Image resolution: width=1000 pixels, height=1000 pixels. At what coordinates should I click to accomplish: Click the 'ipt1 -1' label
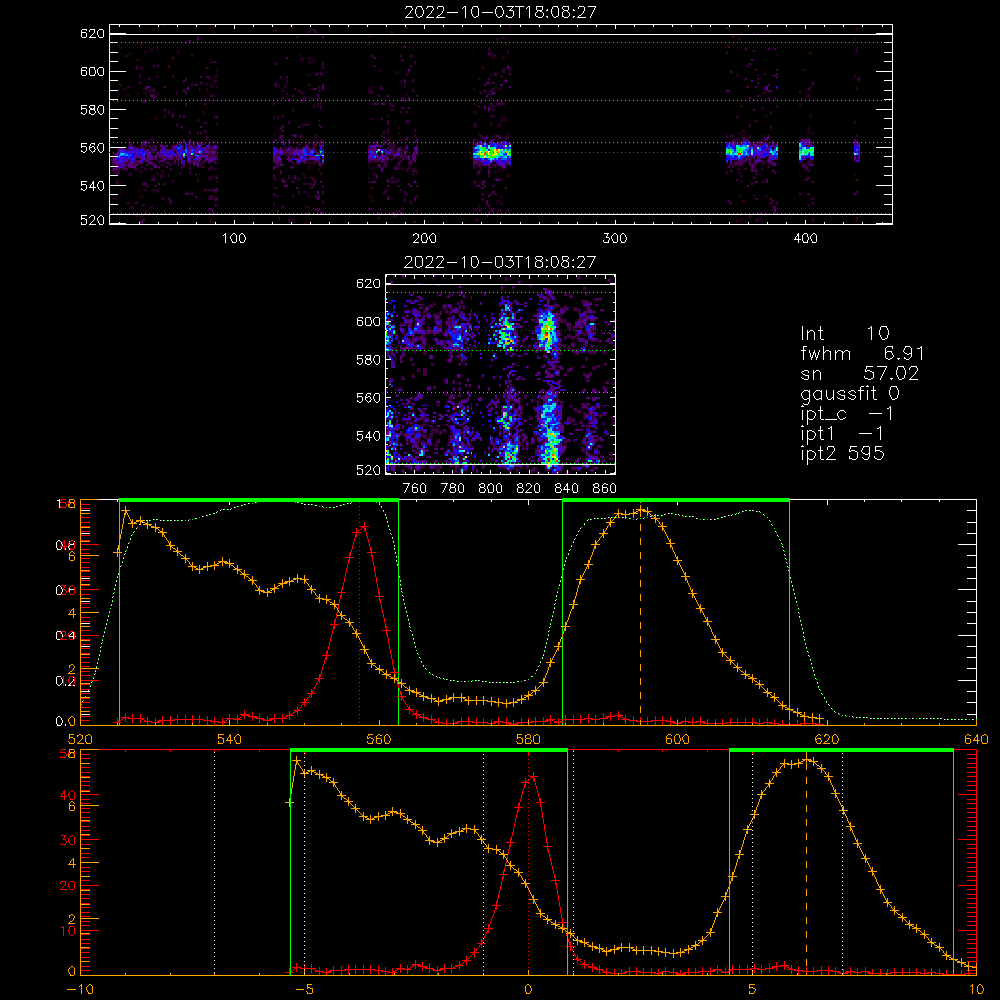[842, 434]
